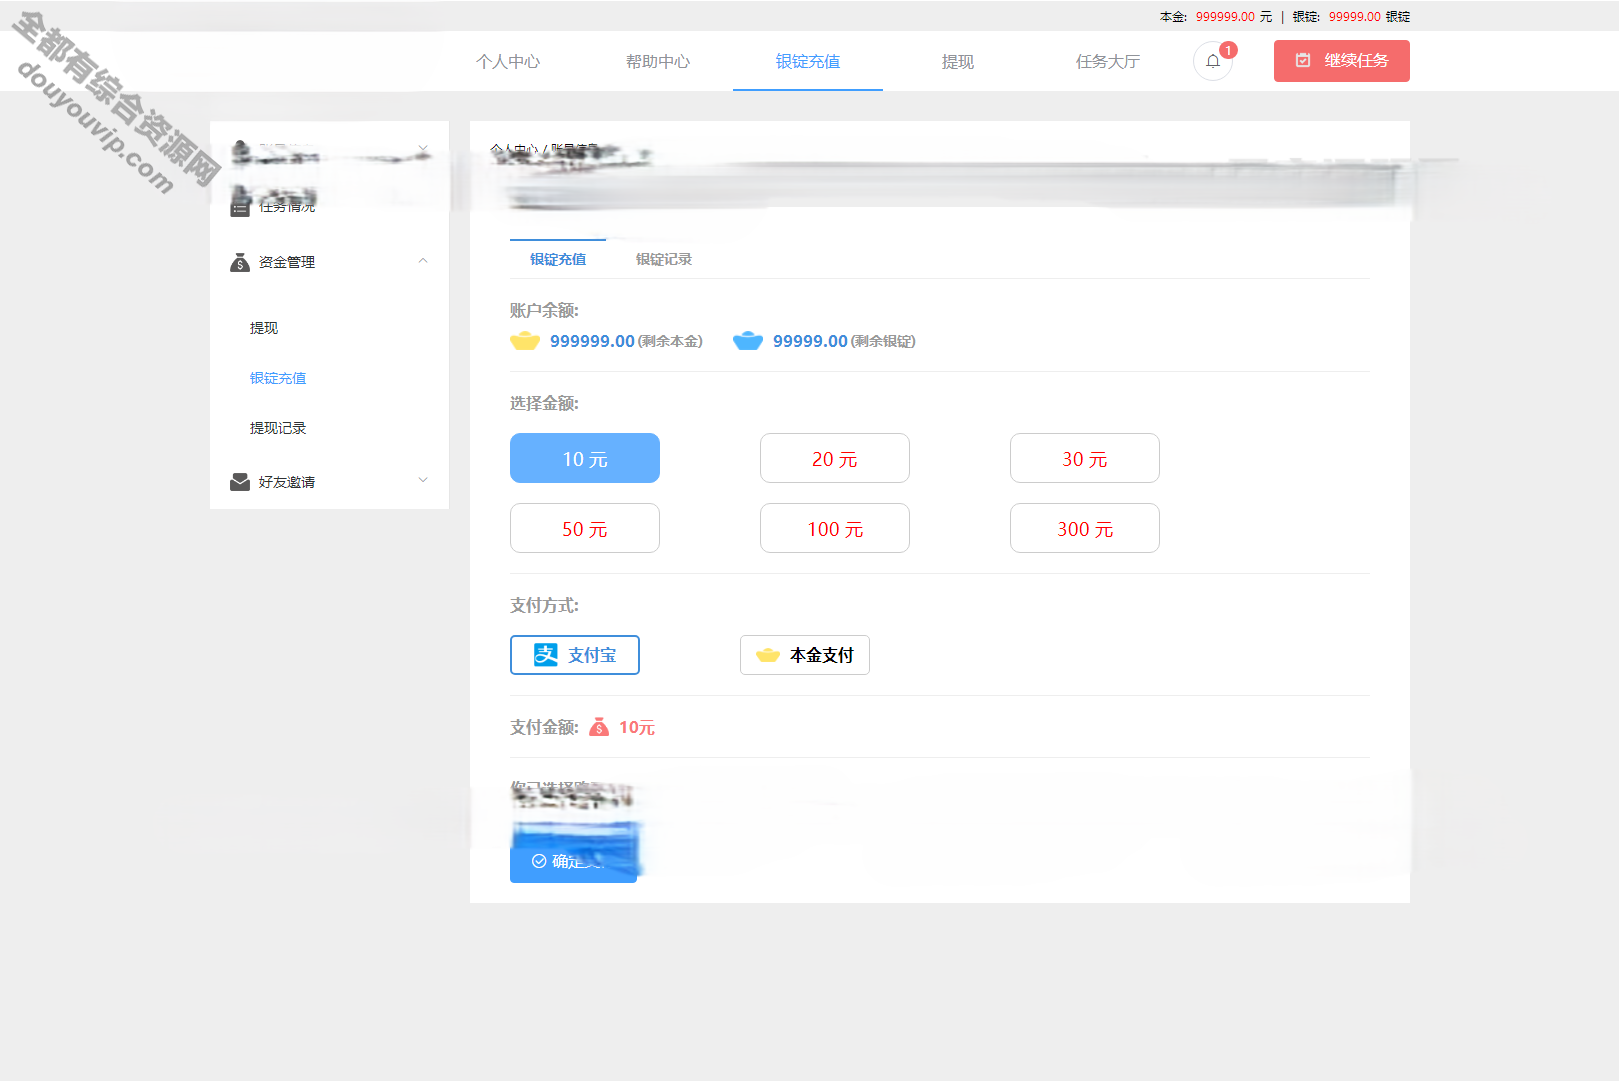Open 任务情况 in the sidebar
Viewport: 1619px width, 1081px height.
click(287, 207)
